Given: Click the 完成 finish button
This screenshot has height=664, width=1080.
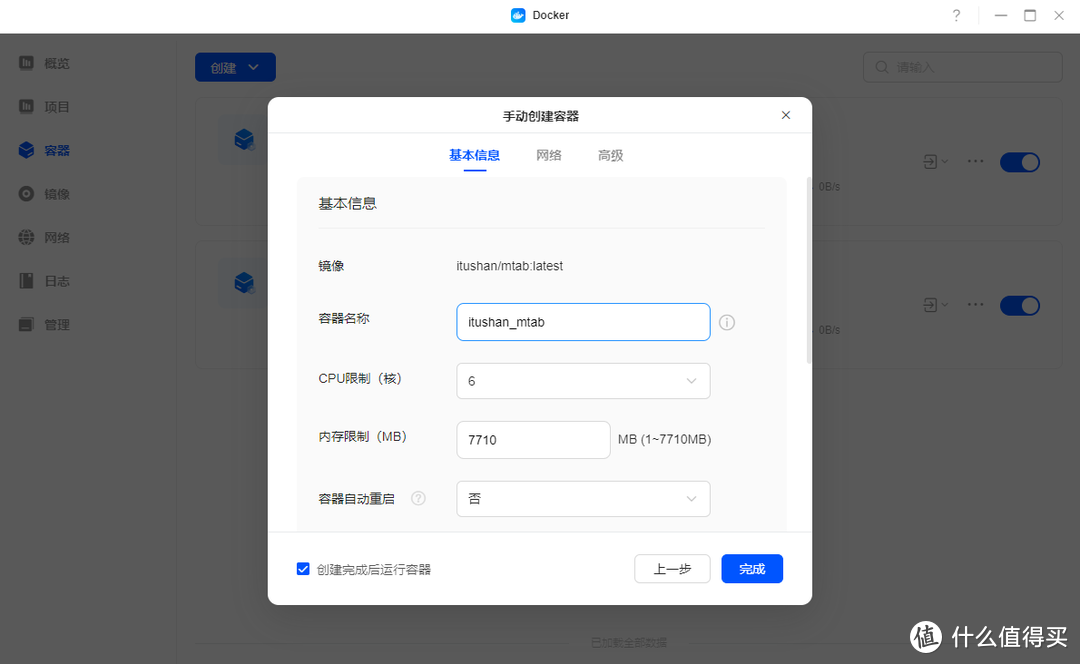Looking at the screenshot, I should tap(752, 568).
